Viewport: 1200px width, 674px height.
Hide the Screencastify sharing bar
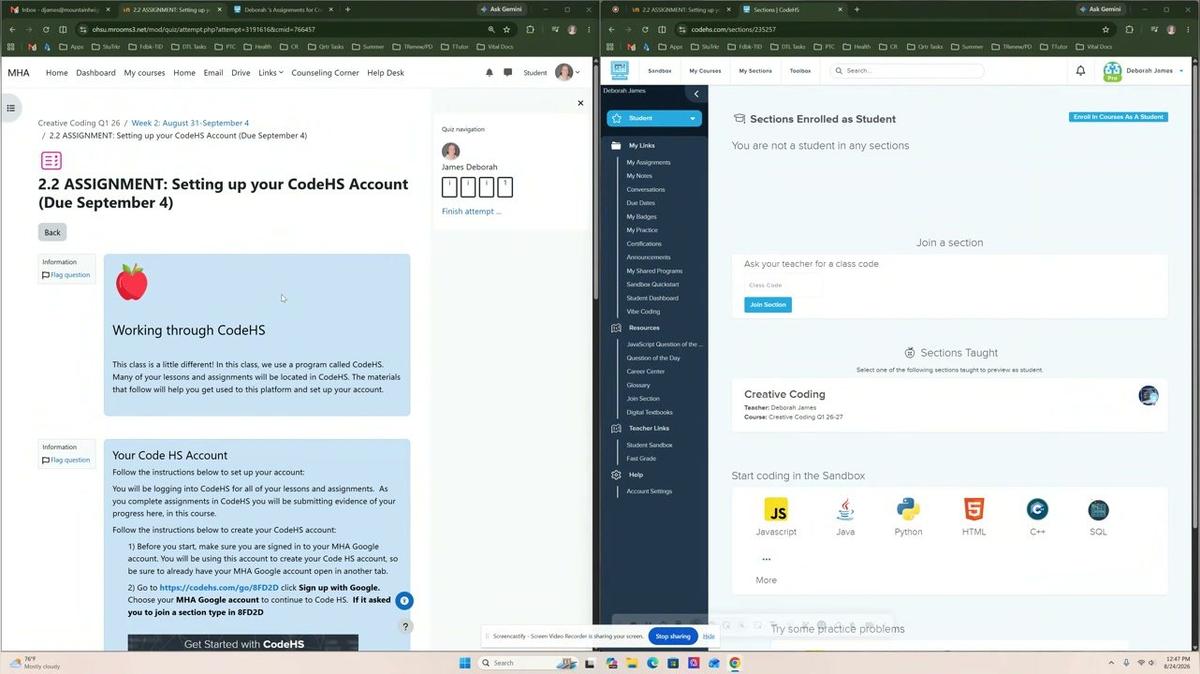click(708, 636)
